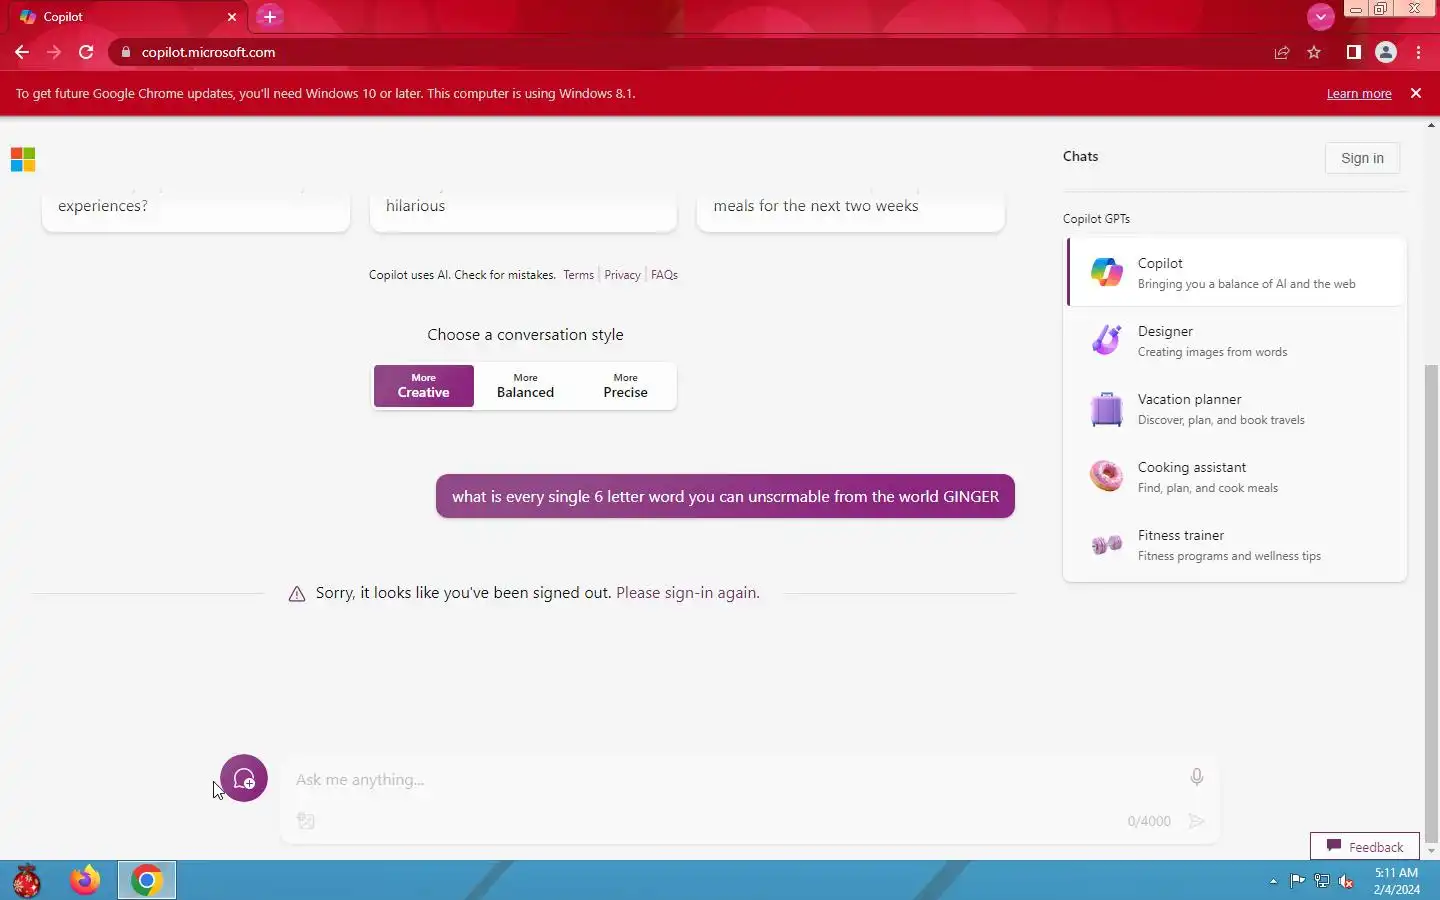Click the card 'meals for the next two weeks'
This screenshot has width=1440, height=900.
click(850, 210)
